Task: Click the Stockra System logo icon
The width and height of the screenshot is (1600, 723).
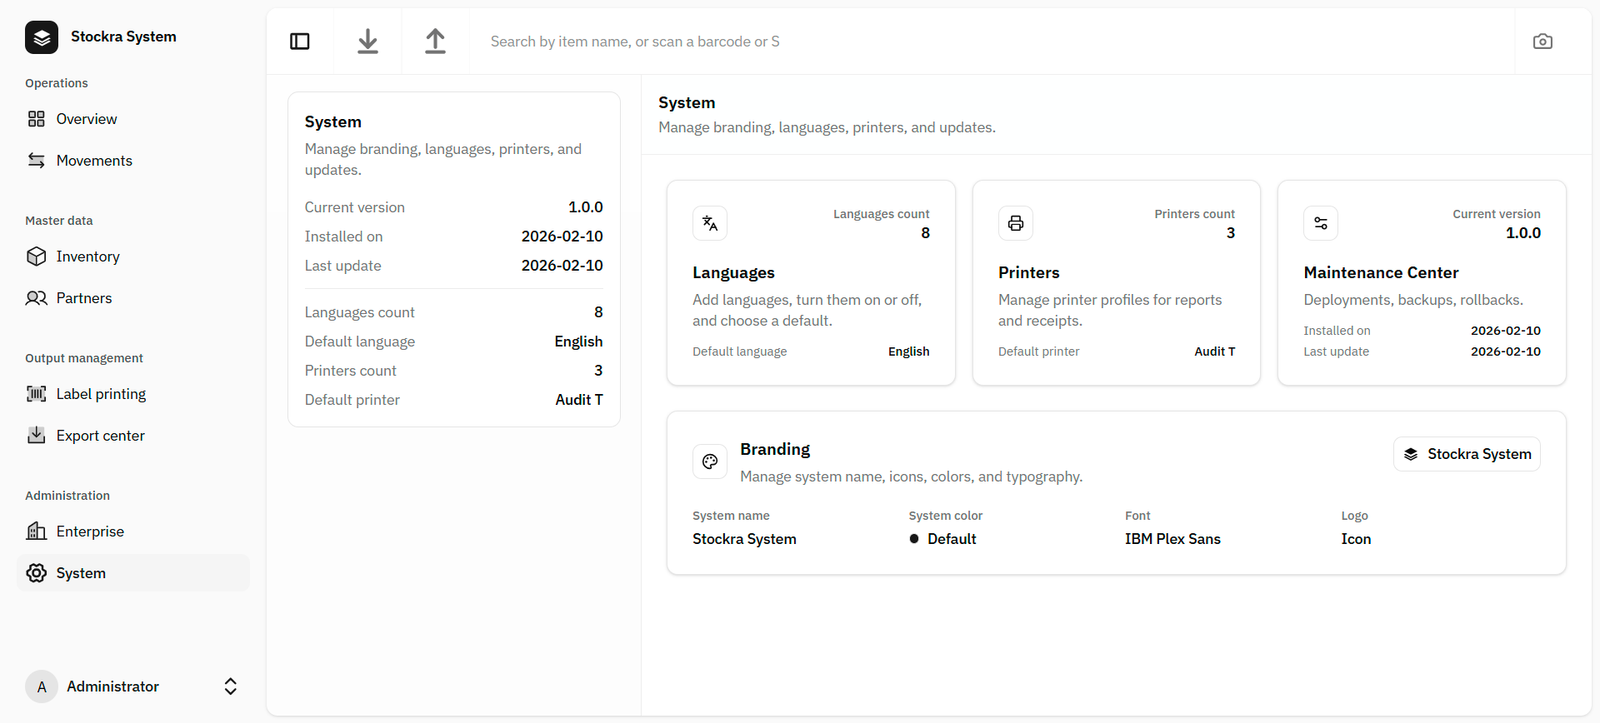Action: [x=42, y=37]
